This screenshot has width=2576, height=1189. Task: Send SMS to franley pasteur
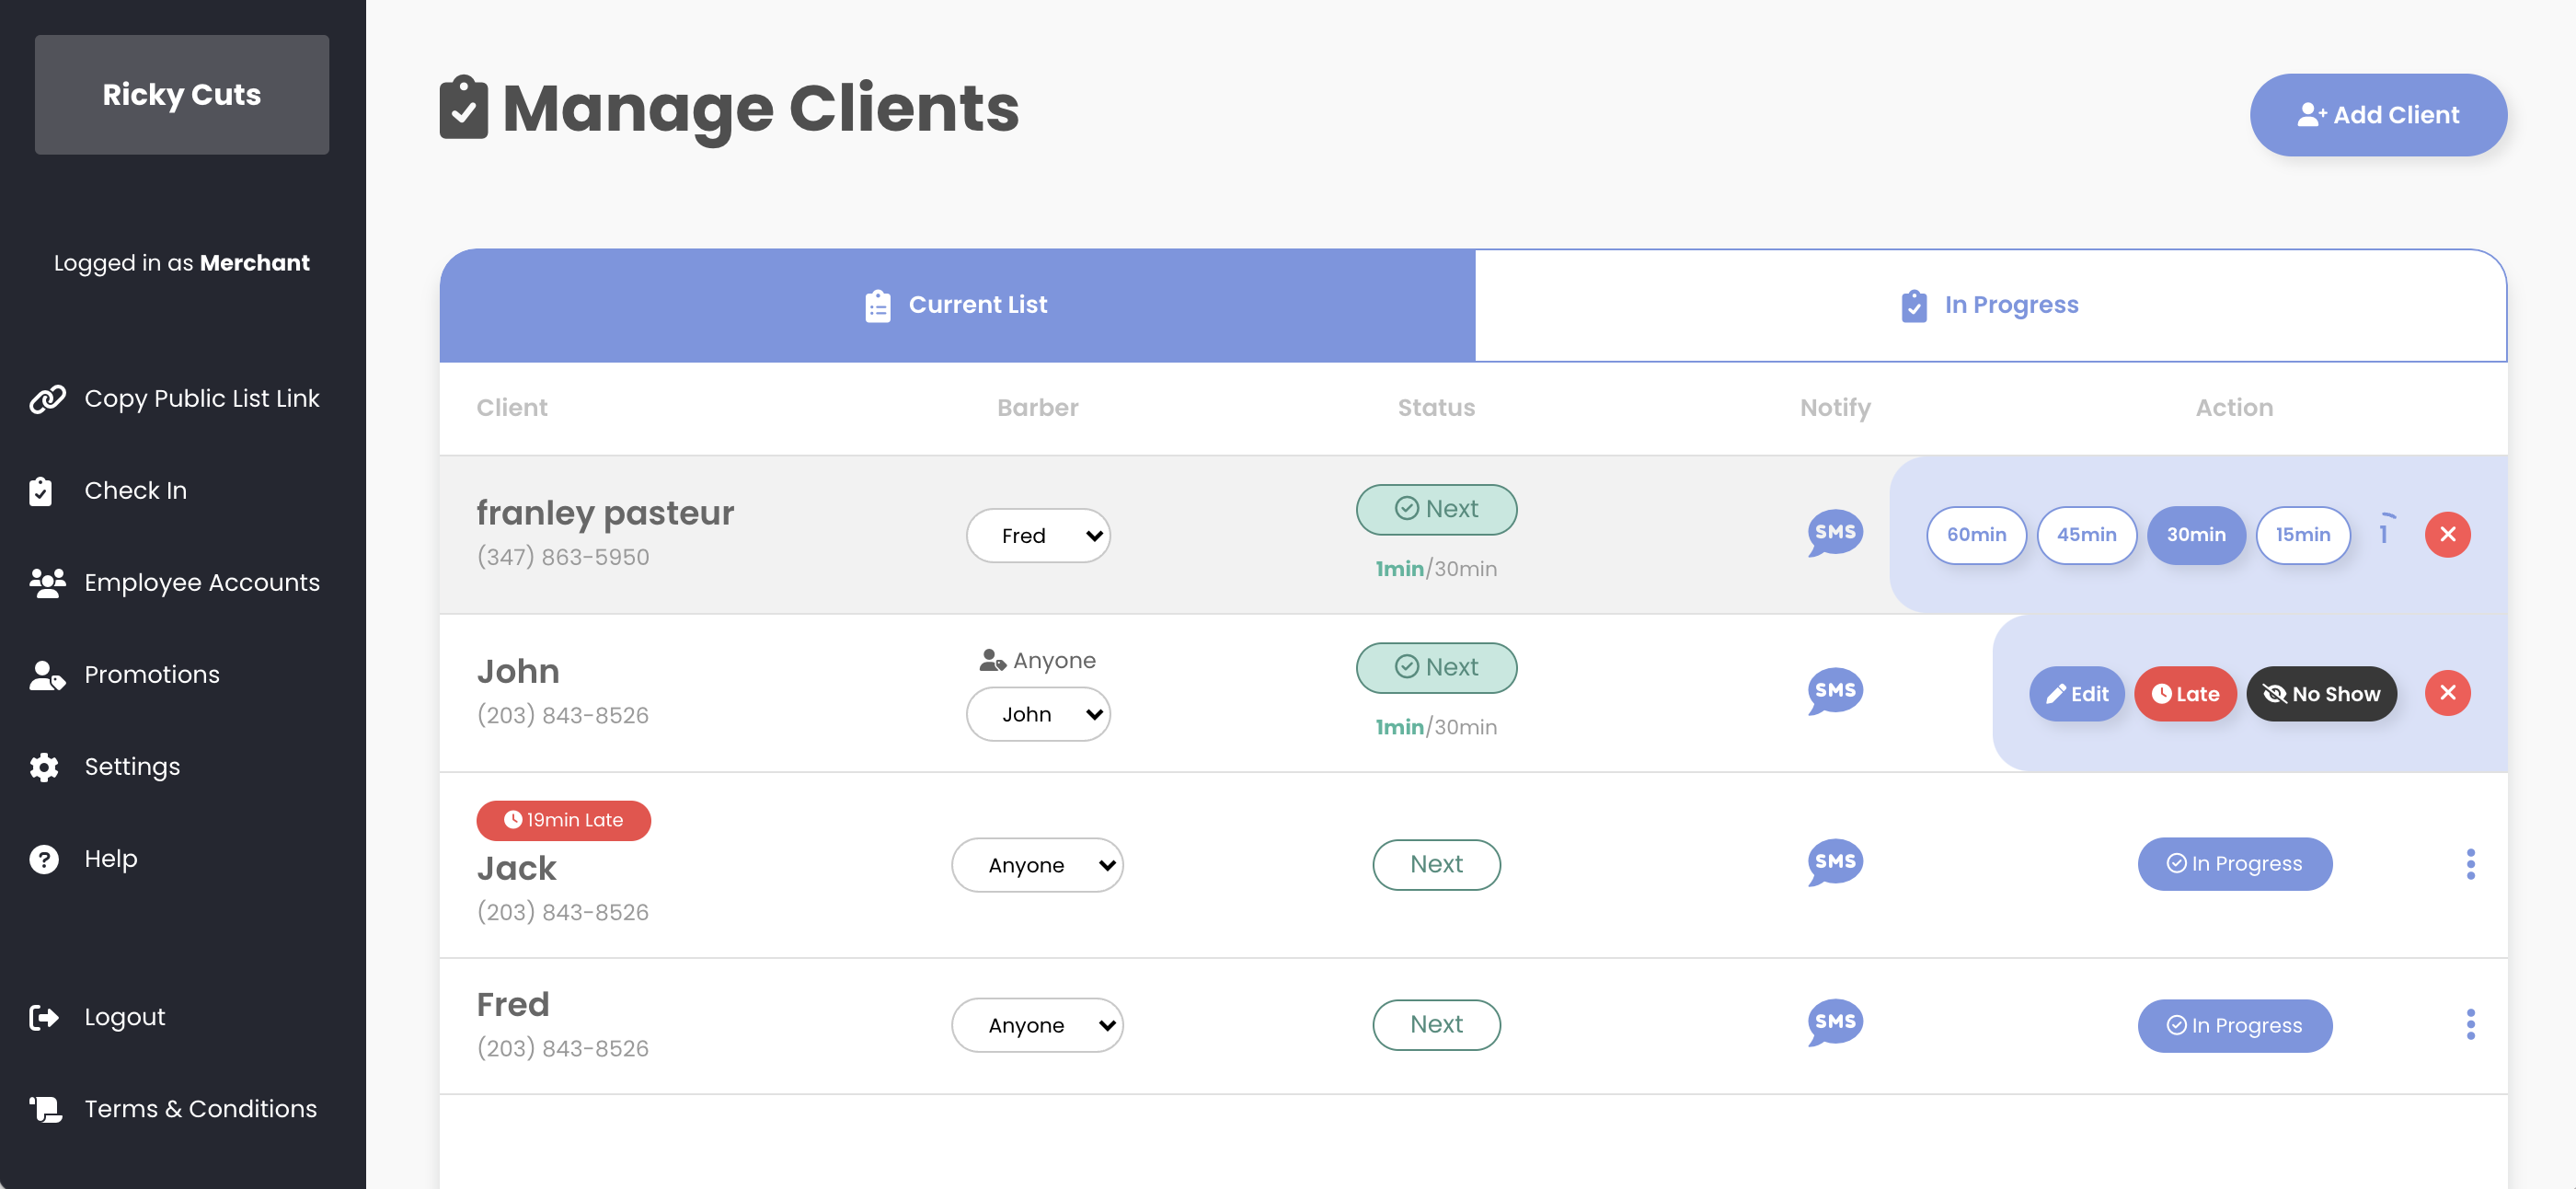point(1834,533)
